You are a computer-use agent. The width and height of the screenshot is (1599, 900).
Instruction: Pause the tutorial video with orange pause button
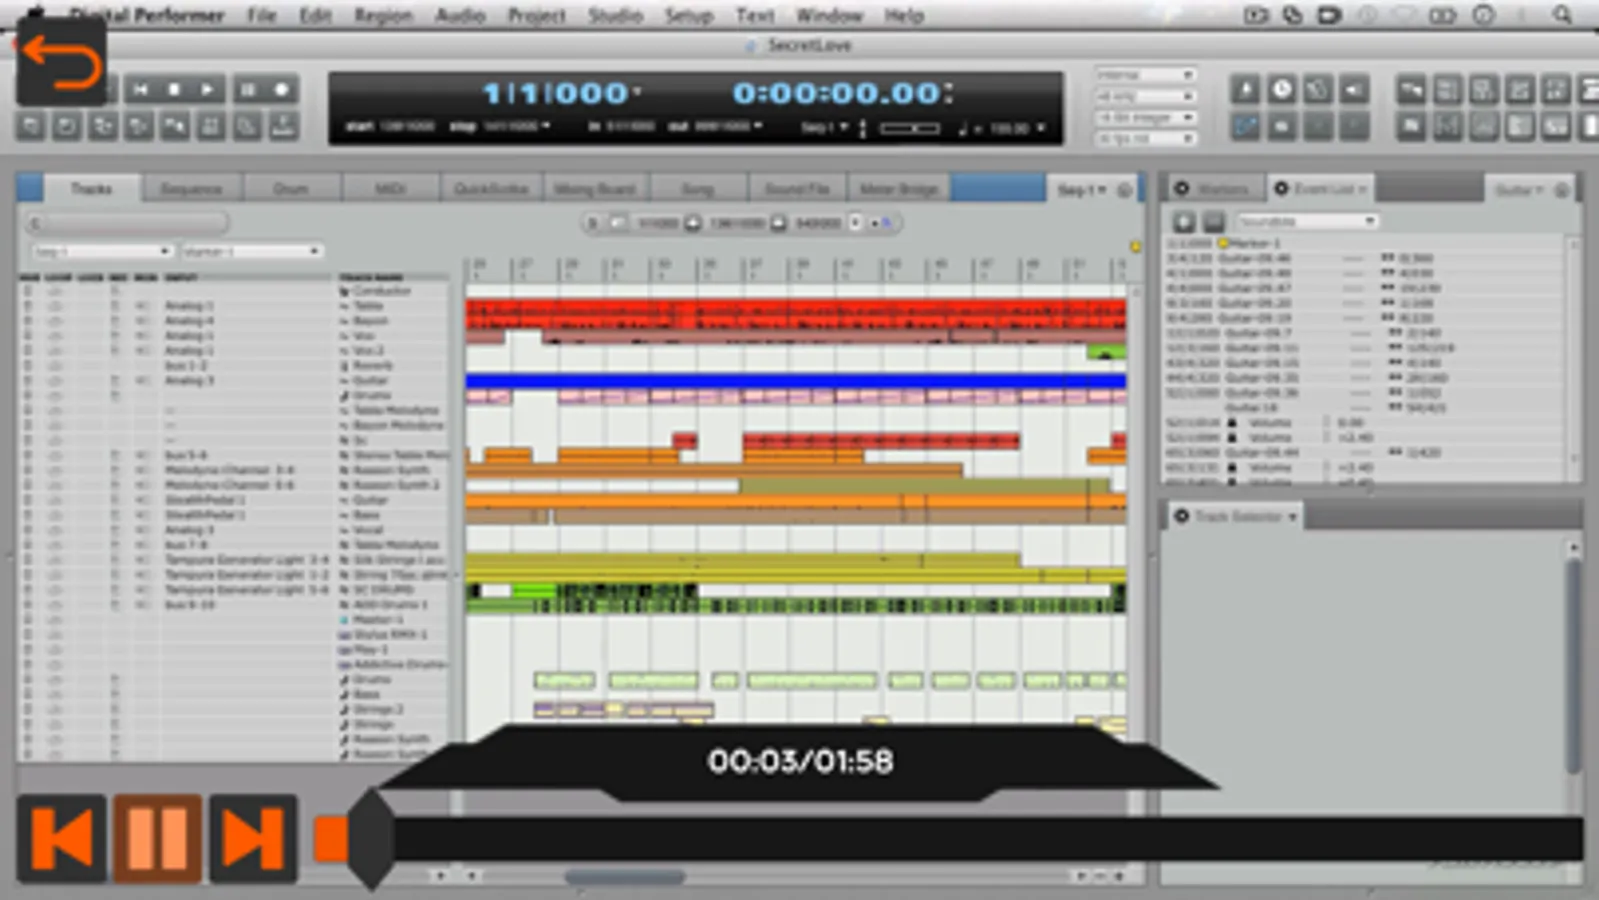point(157,838)
